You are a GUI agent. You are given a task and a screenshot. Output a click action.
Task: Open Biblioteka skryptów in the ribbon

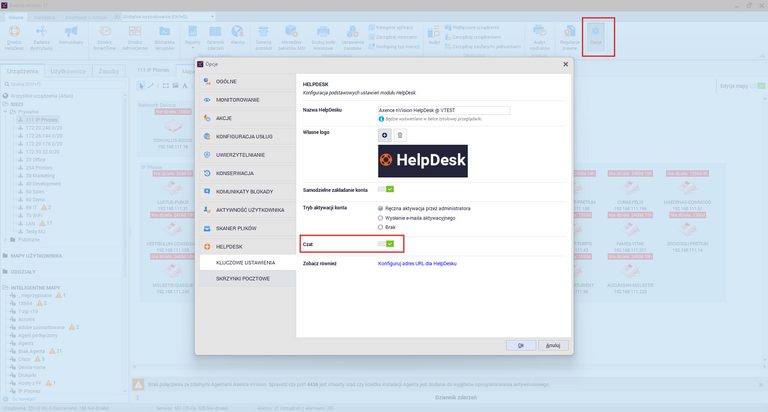pyautogui.click(x=165, y=38)
